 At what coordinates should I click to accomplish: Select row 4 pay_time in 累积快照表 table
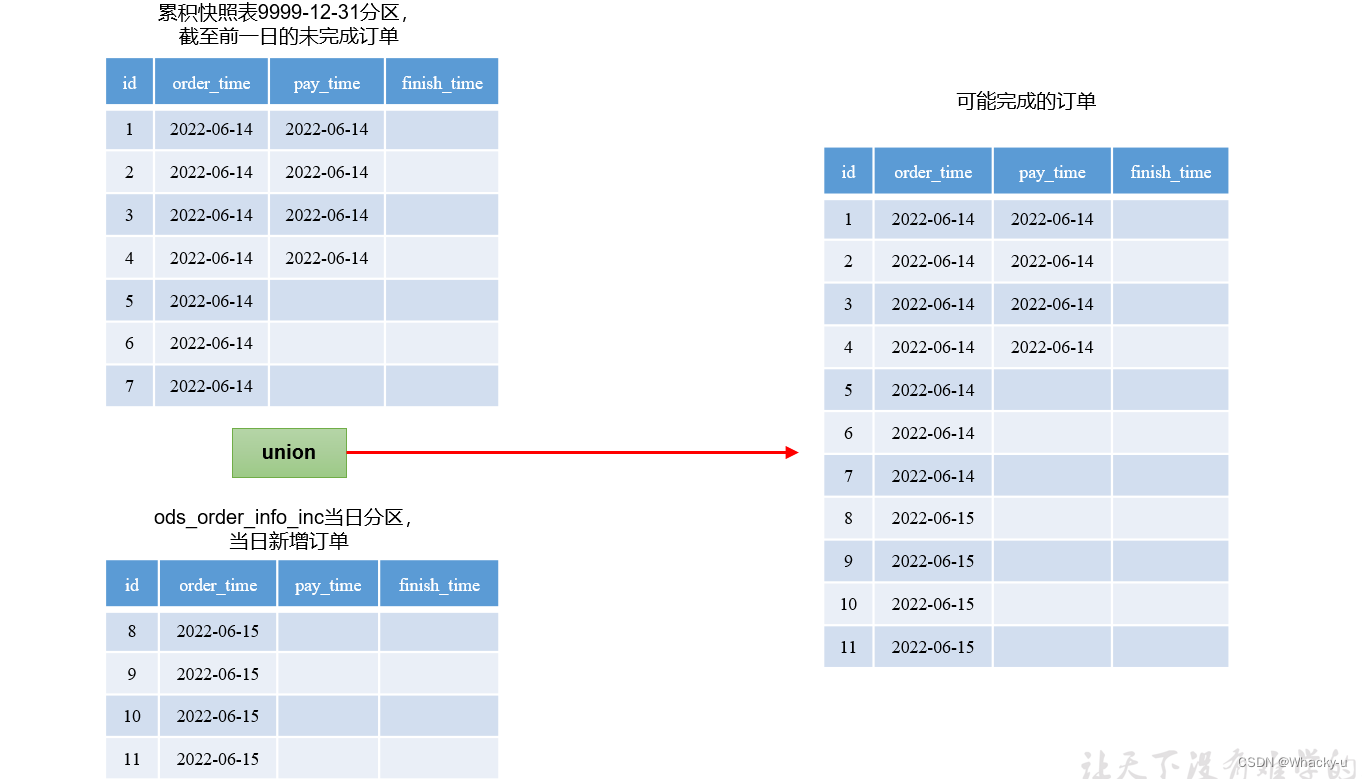coord(327,258)
